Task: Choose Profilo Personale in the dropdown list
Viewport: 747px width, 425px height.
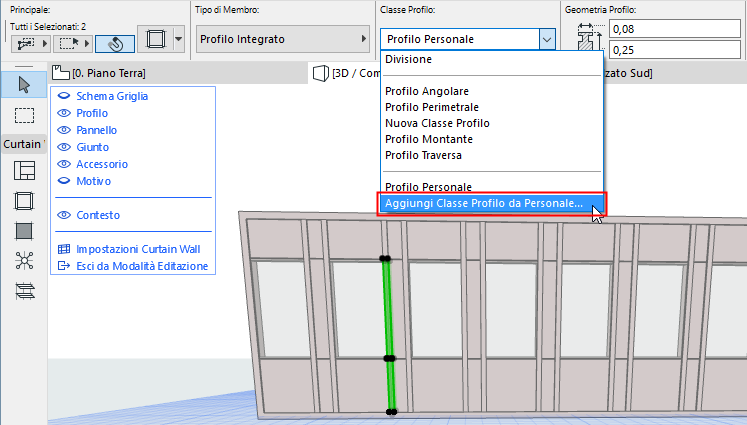Action: [492, 186]
